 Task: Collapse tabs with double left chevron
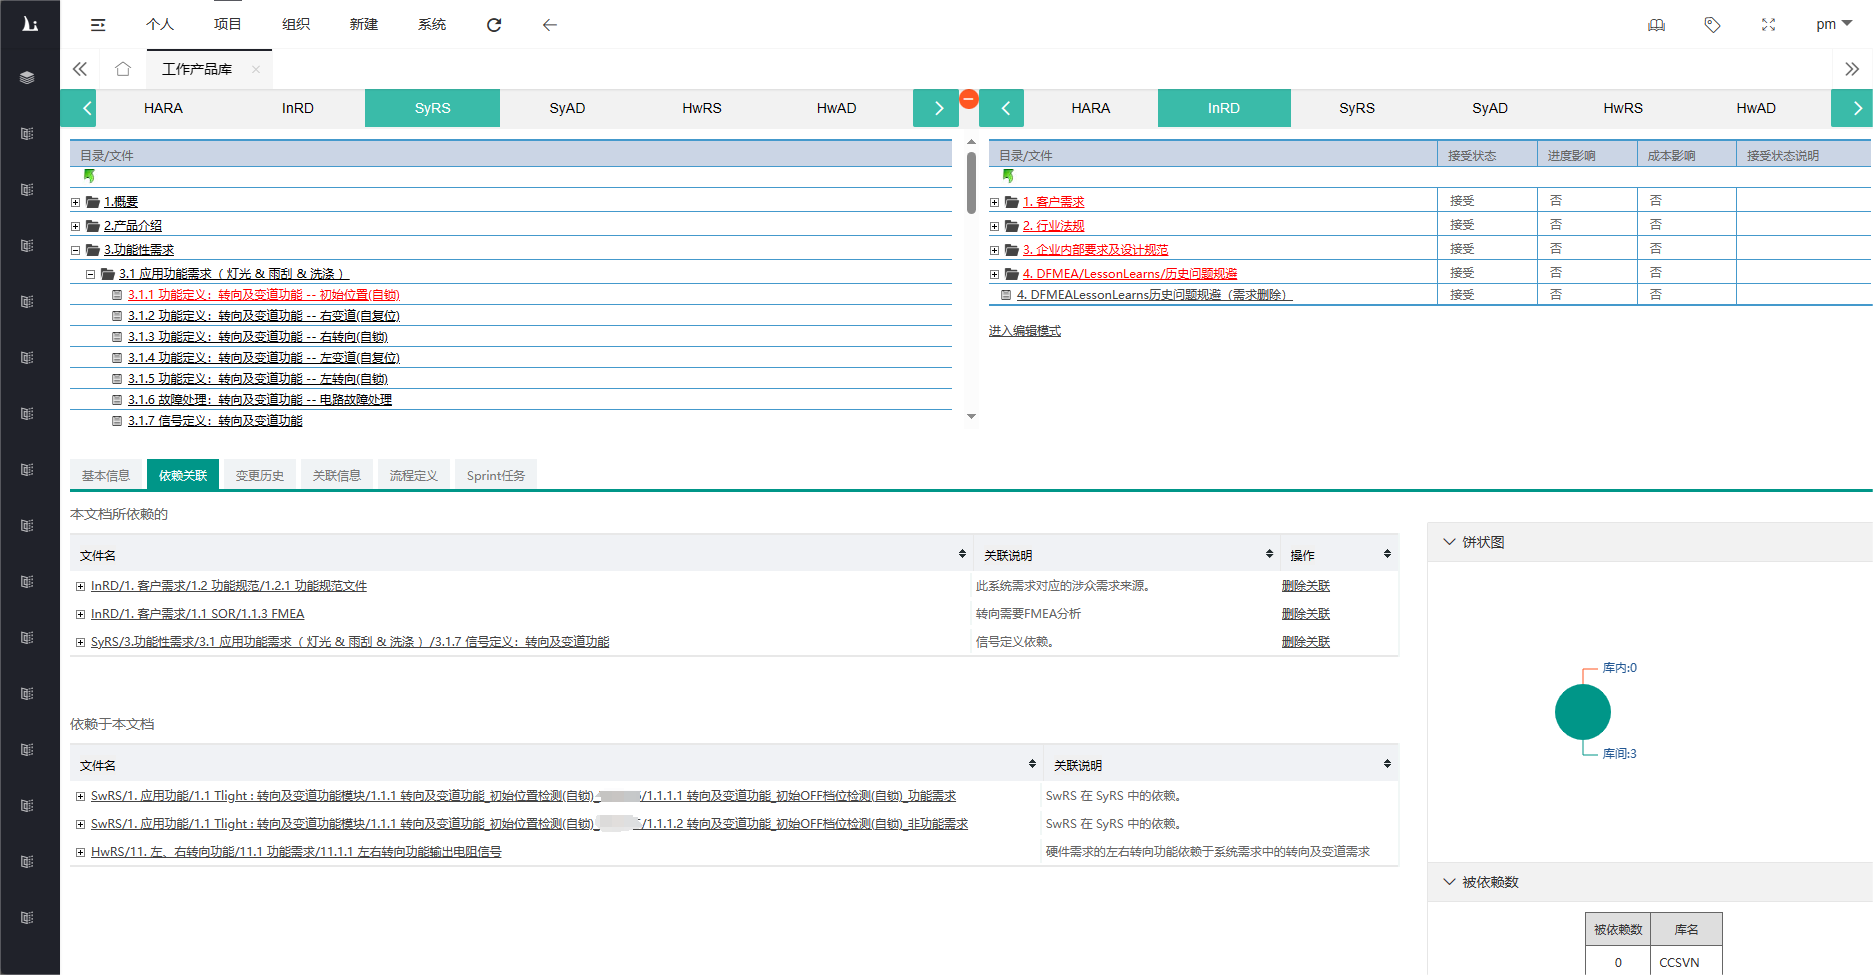[x=80, y=69]
